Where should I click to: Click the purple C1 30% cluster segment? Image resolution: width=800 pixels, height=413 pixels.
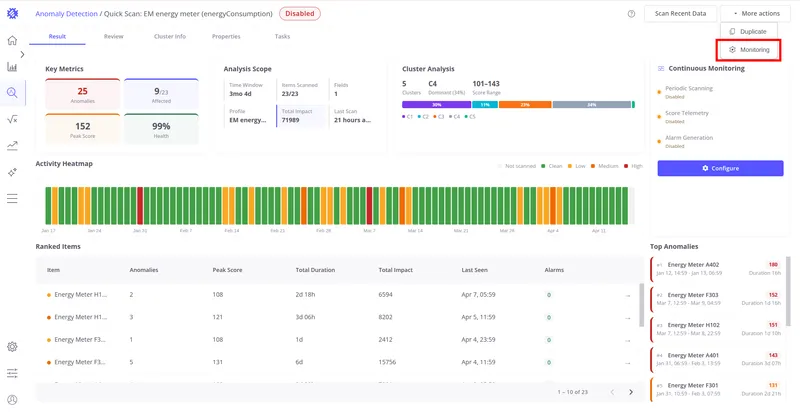click(436, 105)
